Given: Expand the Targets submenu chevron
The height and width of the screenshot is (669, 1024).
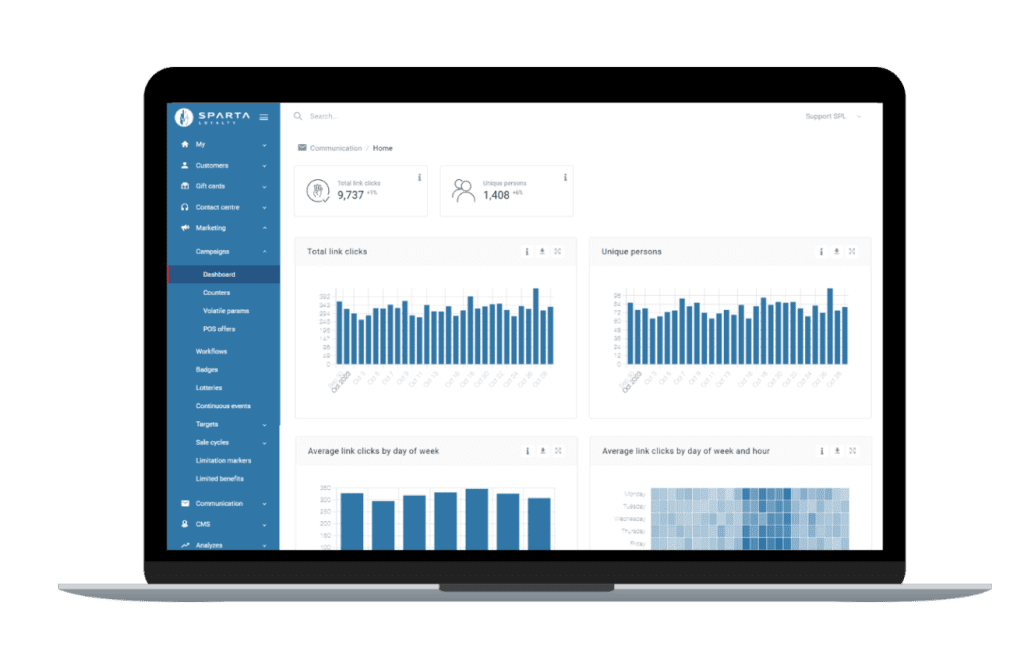Looking at the screenshot, I should (264, 425).
